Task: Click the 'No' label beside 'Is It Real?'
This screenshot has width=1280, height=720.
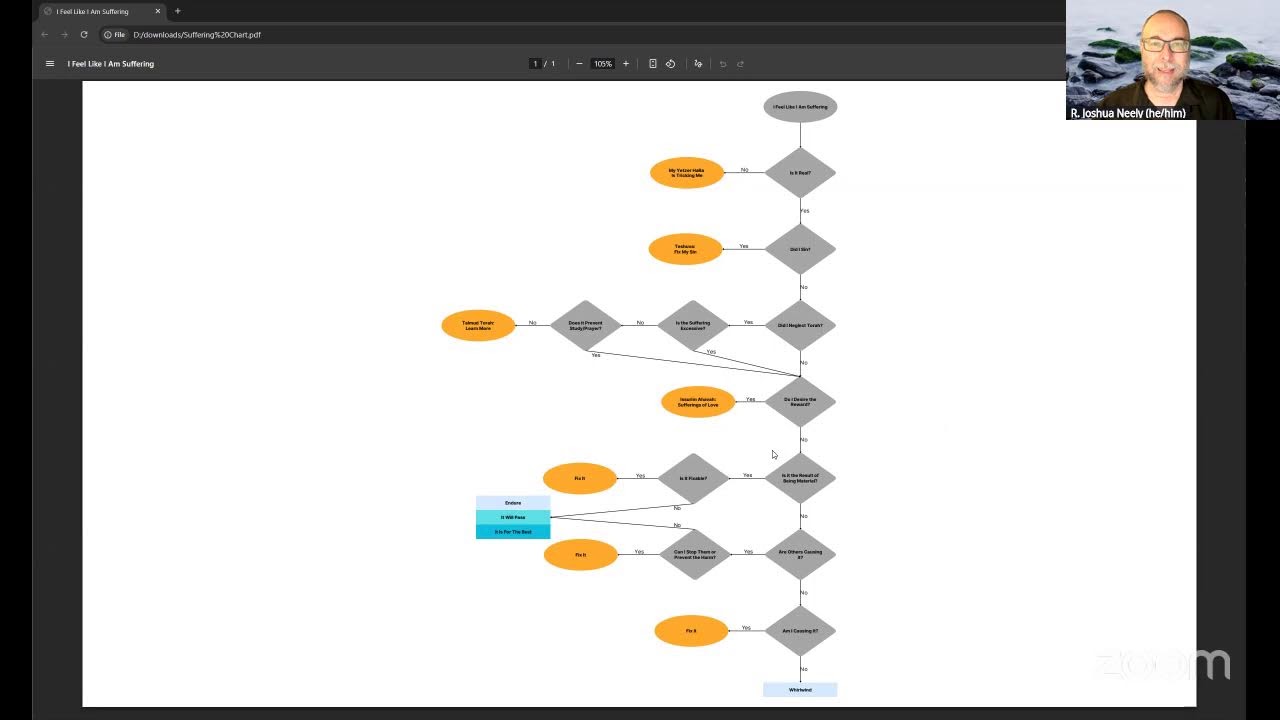Action: (745, 170)
